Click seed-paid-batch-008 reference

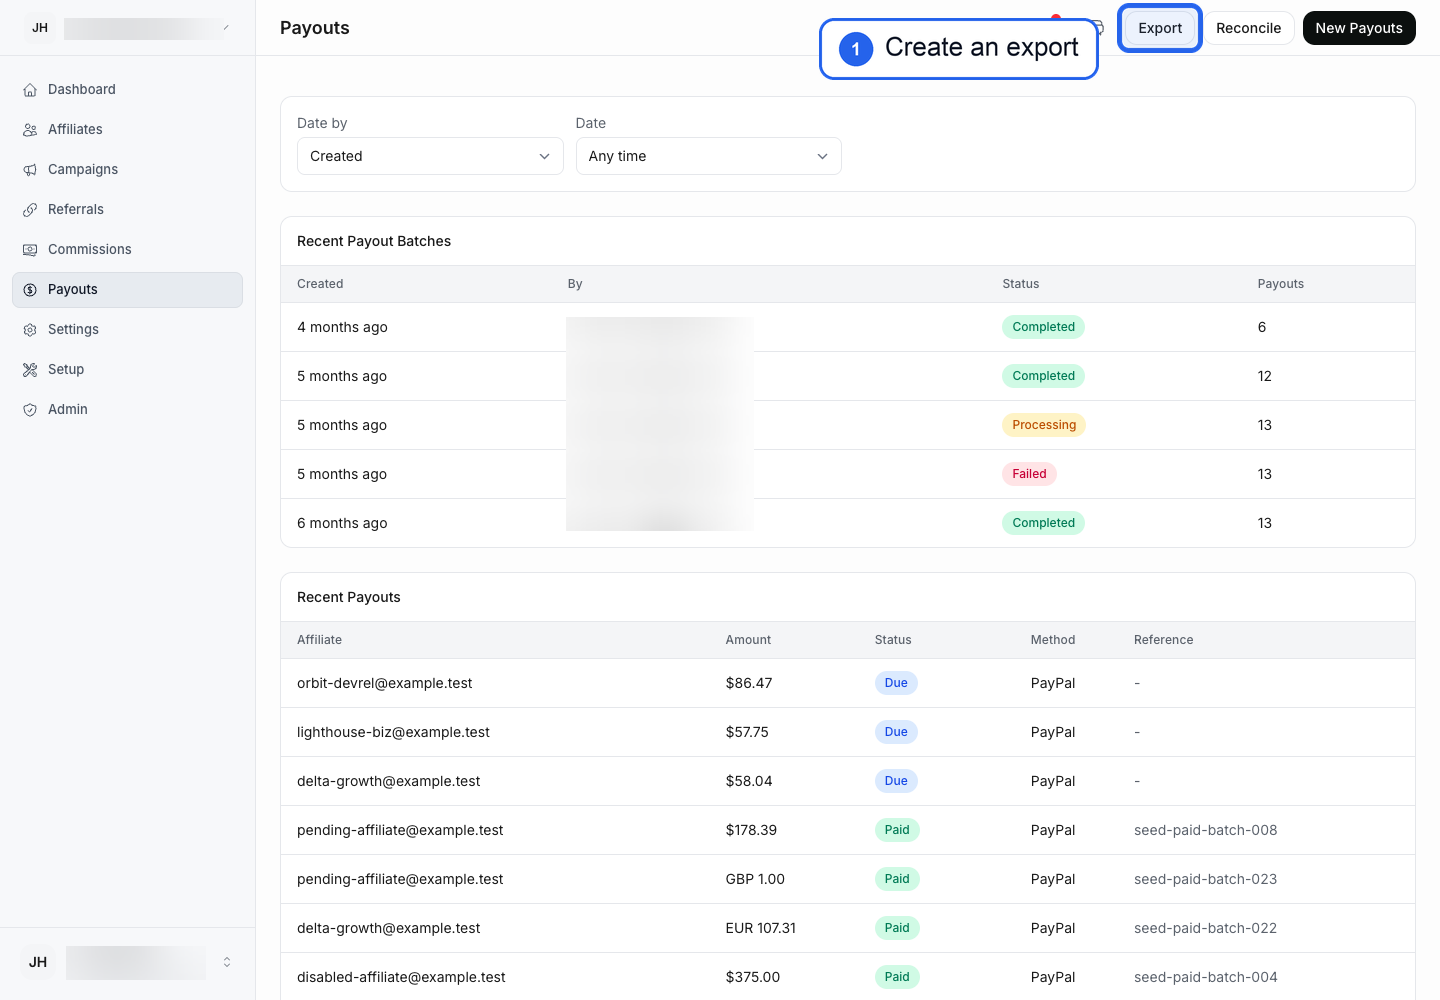click(x=1206, y=830)
